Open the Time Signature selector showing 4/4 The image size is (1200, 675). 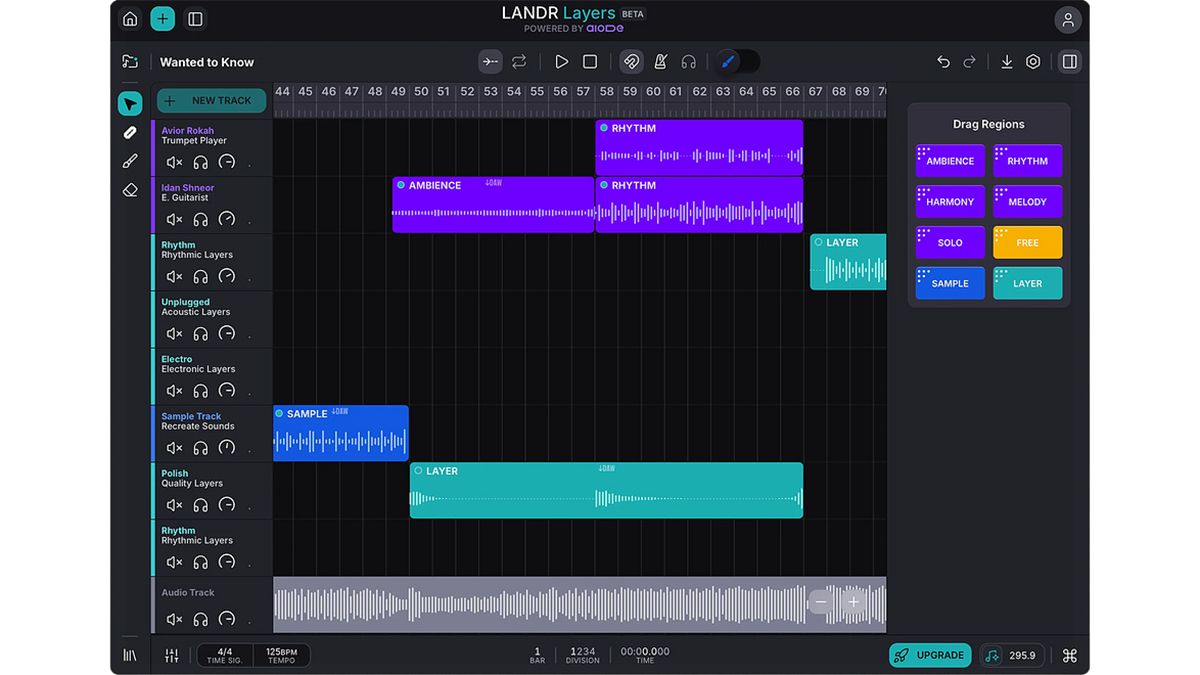point(224,655)
